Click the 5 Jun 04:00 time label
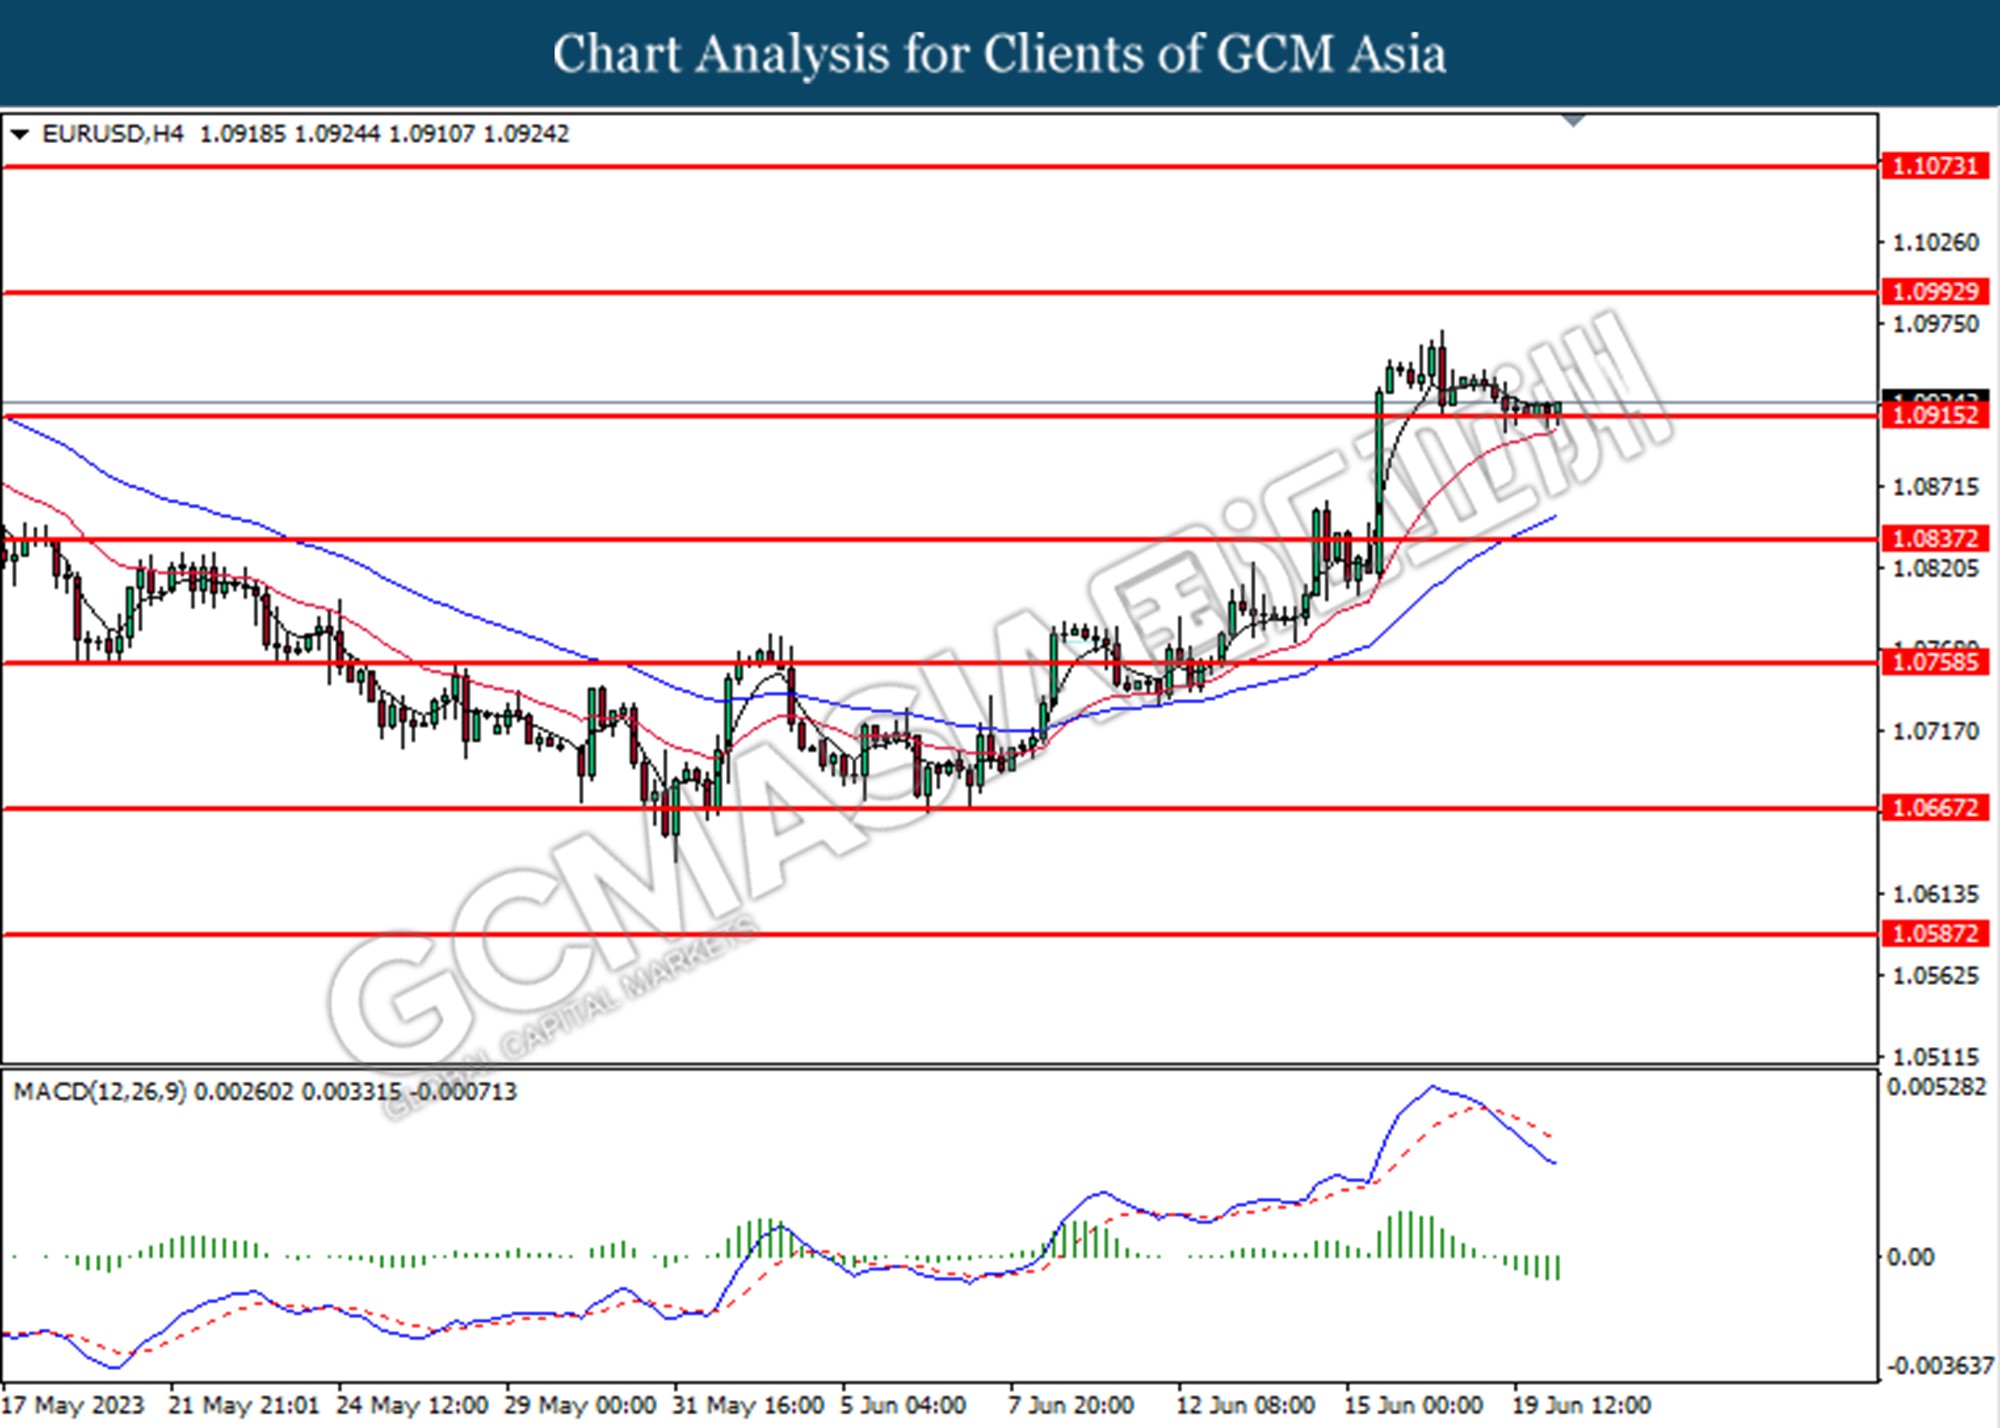This screenshot has width=2000, height=1428. point(903,1405)
